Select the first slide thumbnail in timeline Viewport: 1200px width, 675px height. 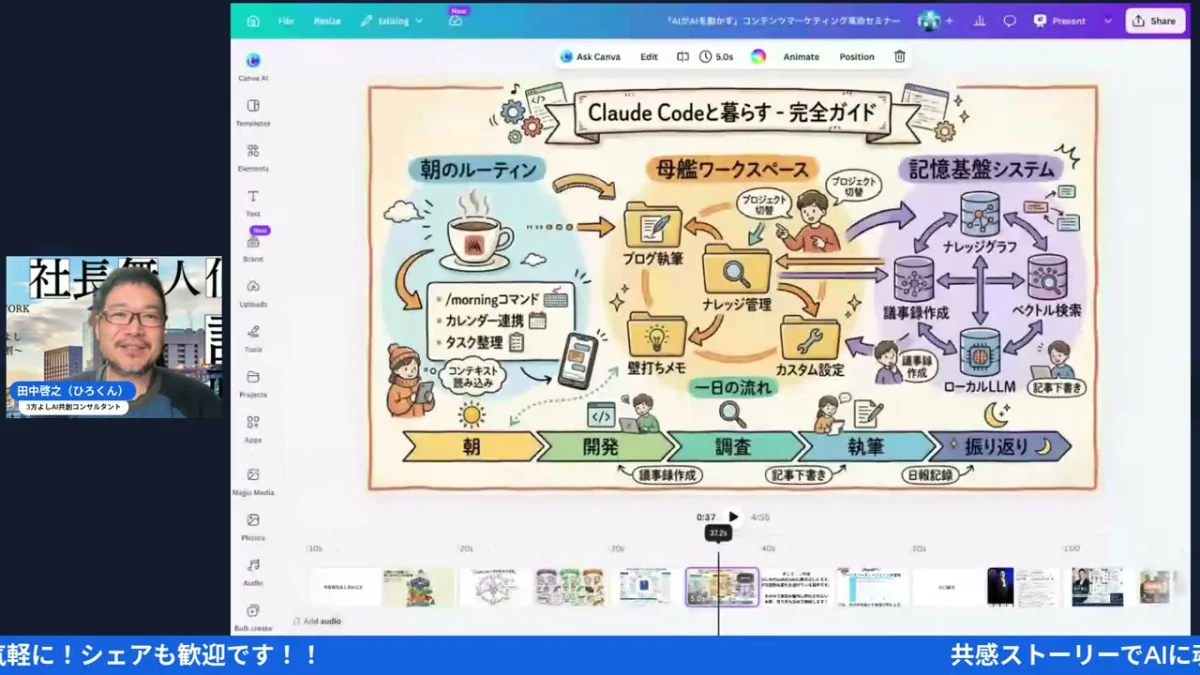point(344,587)
